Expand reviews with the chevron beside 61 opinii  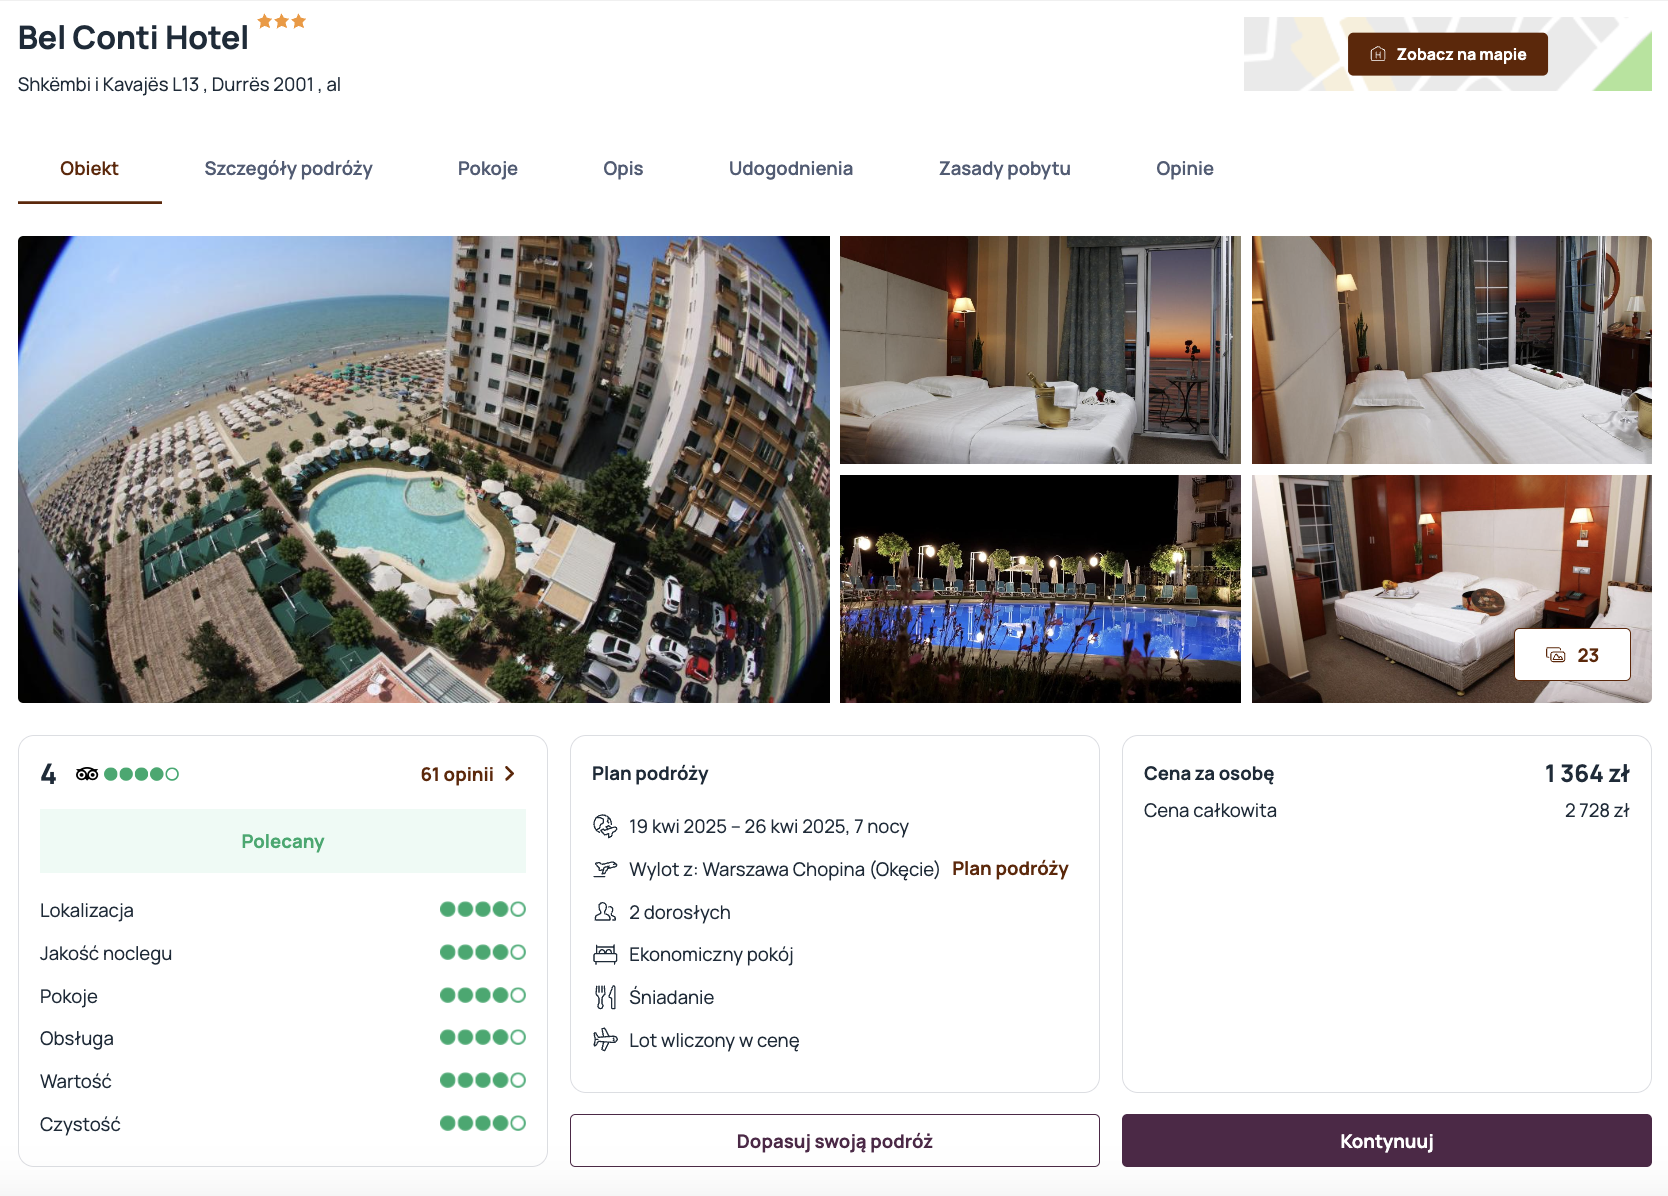(x=510, y=774)
